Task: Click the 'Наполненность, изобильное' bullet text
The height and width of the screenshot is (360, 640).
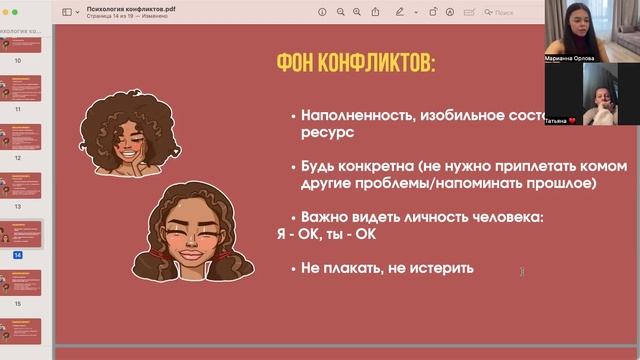Action: click(423, 124)
